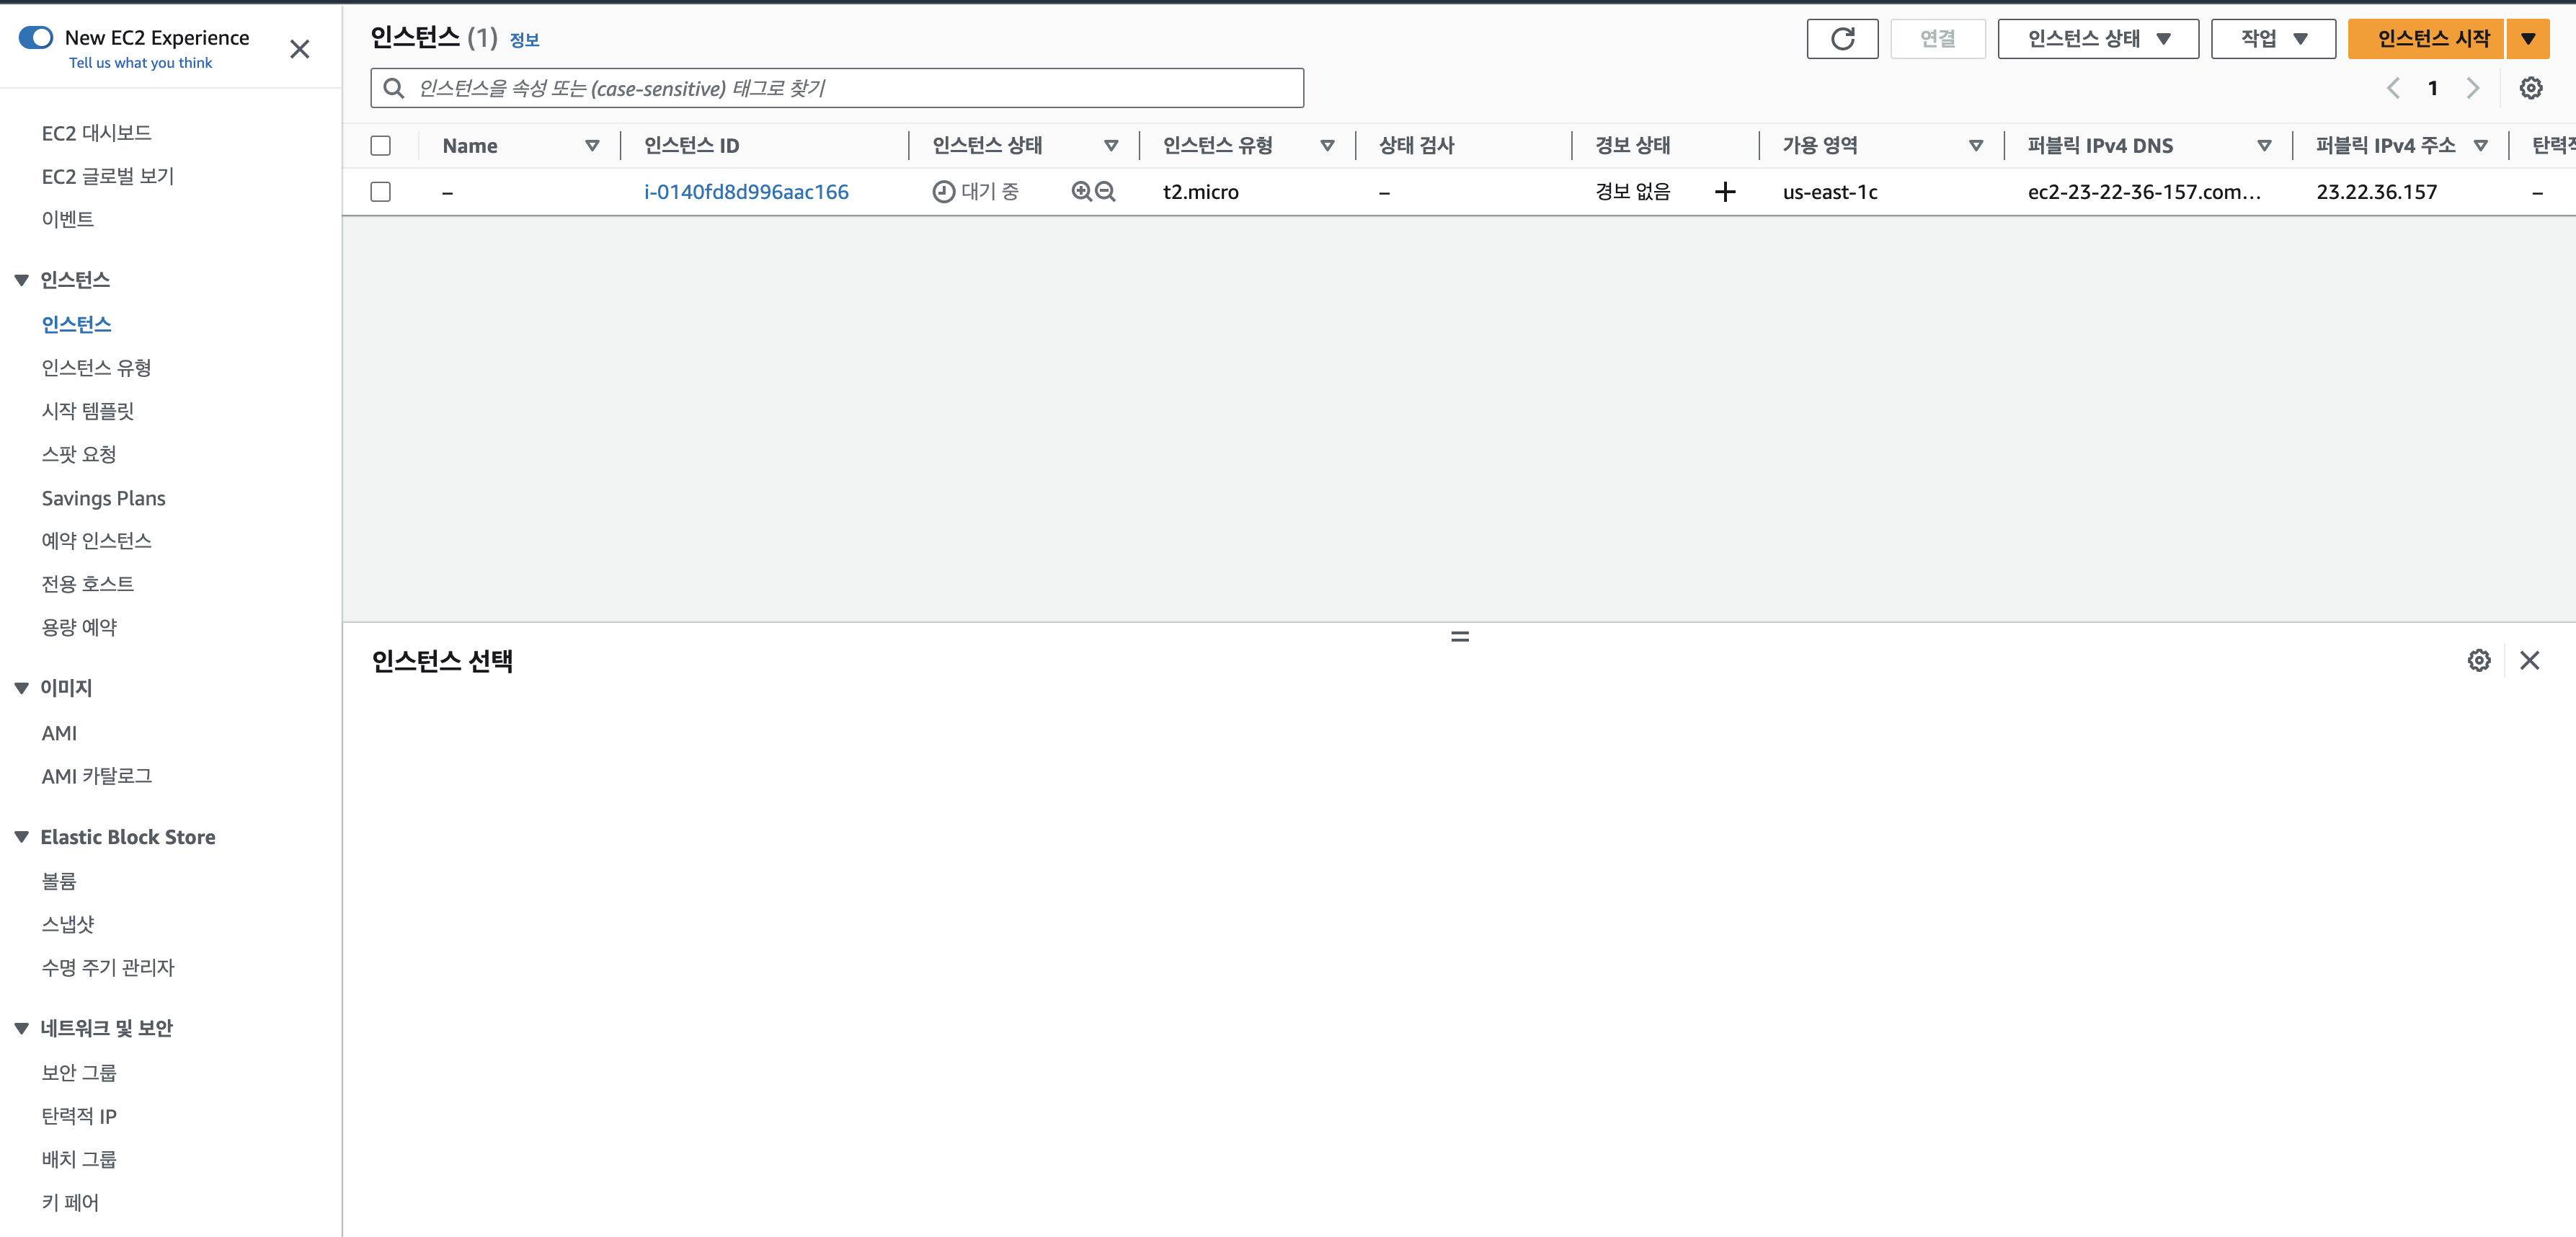This screenshot has height=1237, width=2576.
Task: Dismiss the New EC2 Experience banner
Action: point(299,49)
